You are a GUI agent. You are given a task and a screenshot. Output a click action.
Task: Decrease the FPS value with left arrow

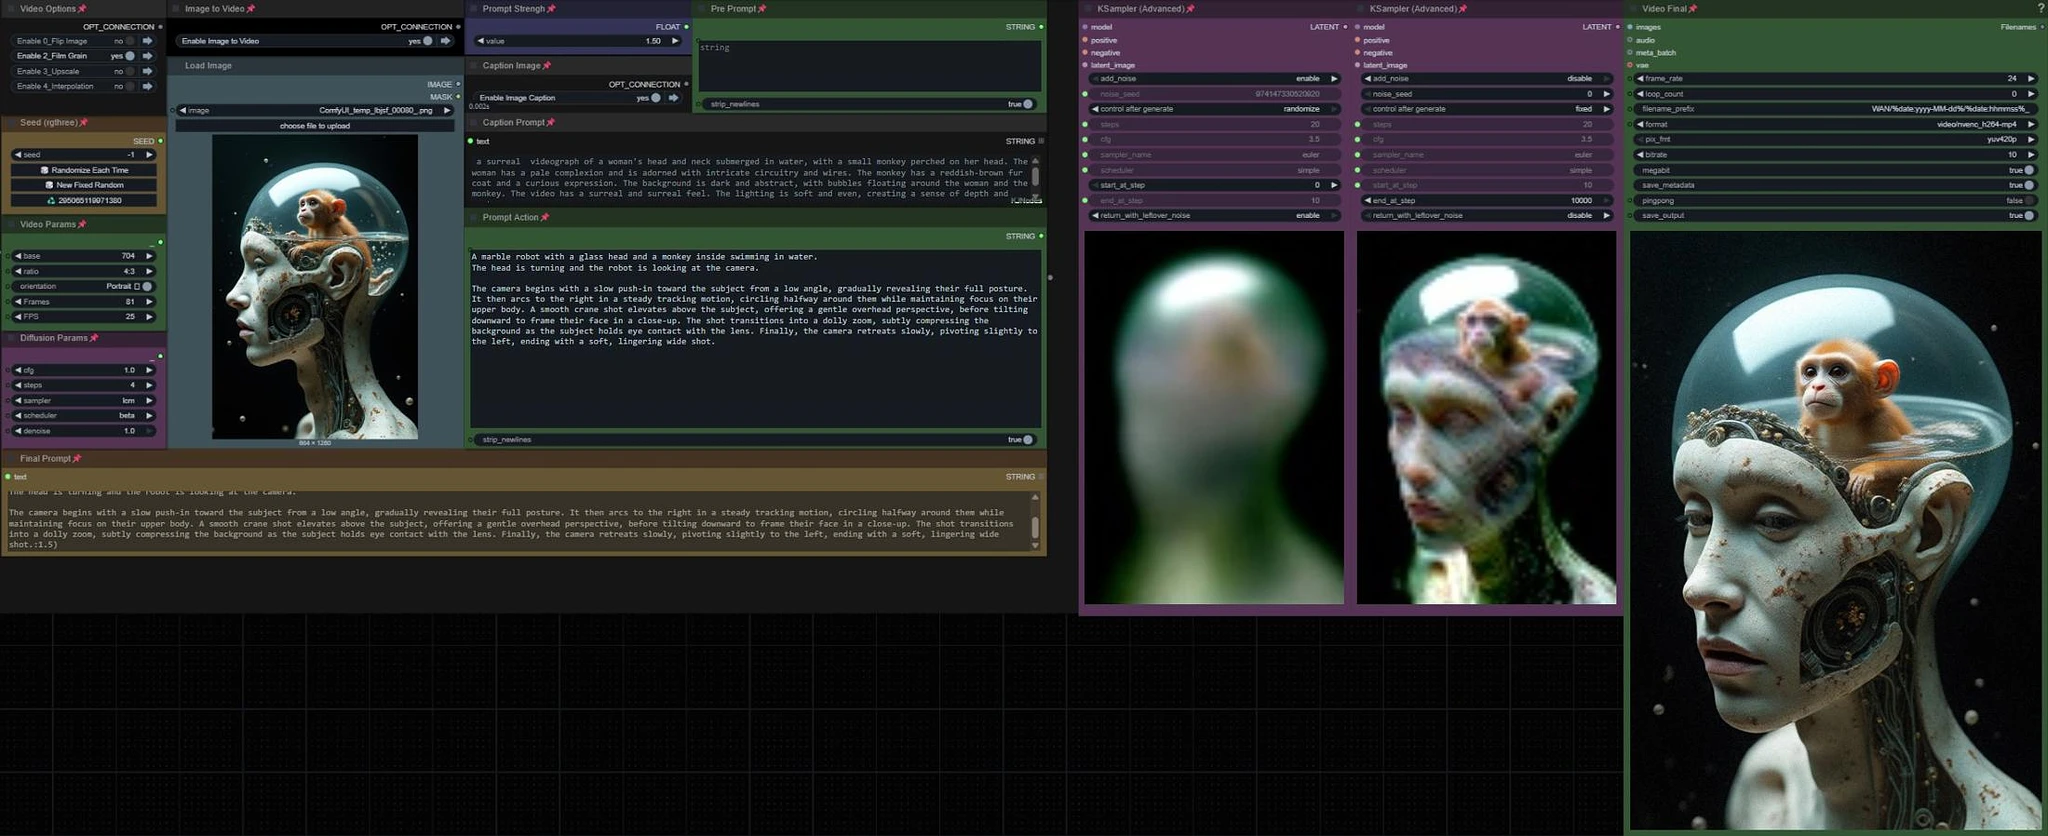pos(18,317)
